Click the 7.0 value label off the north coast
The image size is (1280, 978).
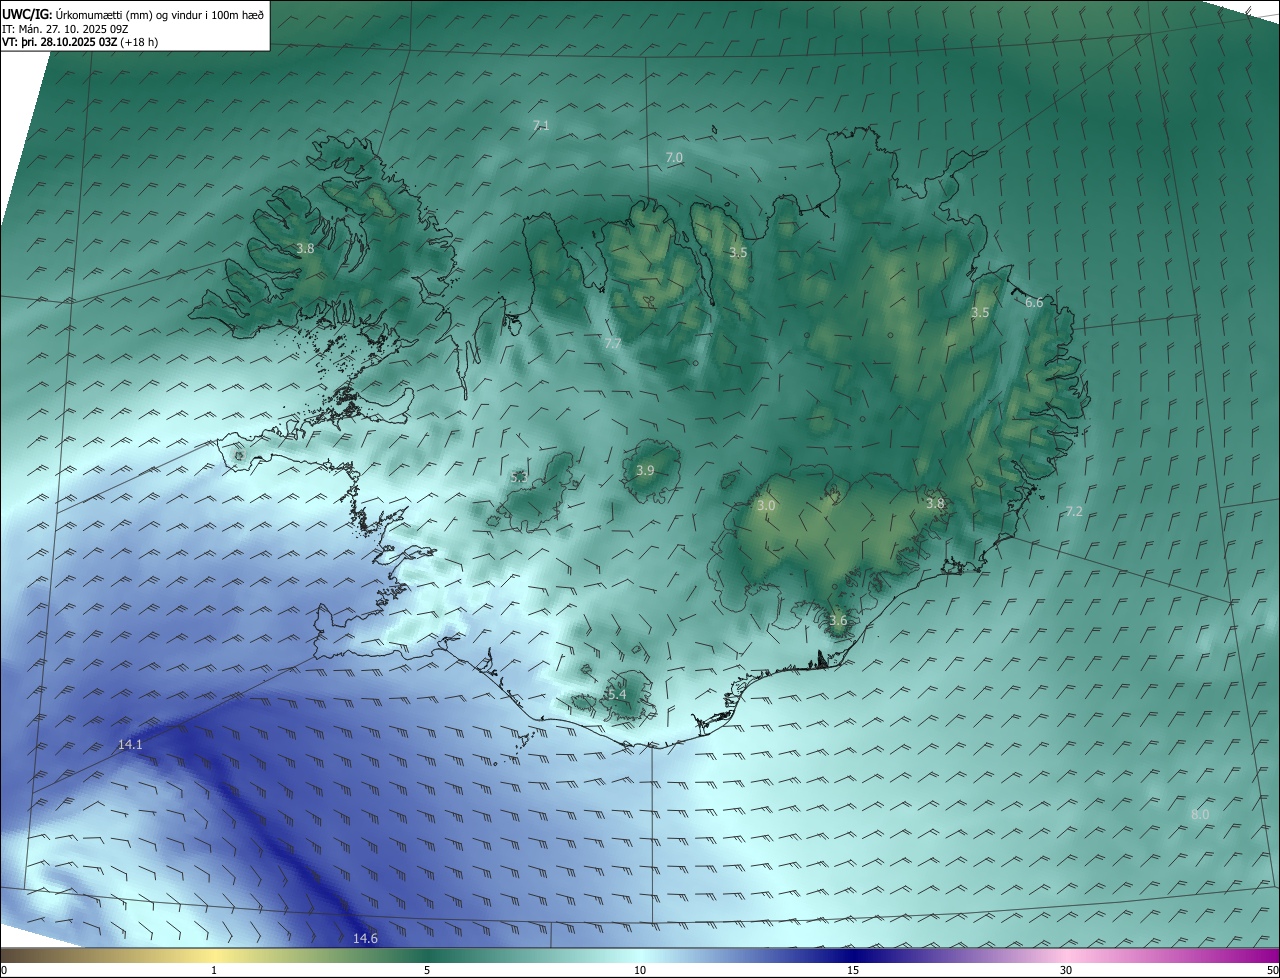[x=674, y=158]
